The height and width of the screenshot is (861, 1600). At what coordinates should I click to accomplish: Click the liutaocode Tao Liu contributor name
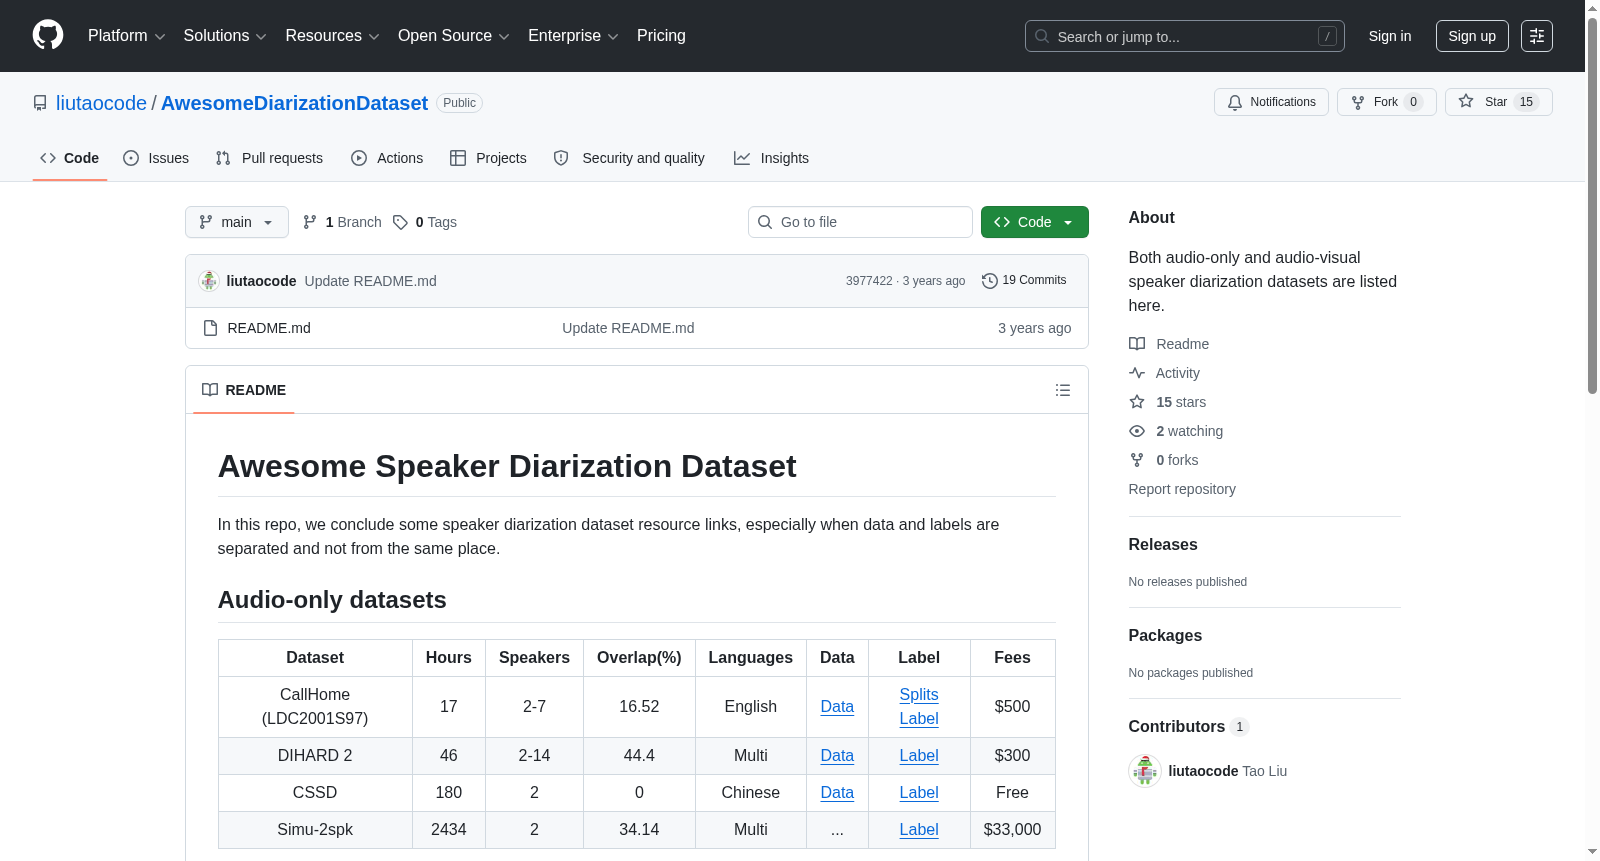pos(1228,771)
